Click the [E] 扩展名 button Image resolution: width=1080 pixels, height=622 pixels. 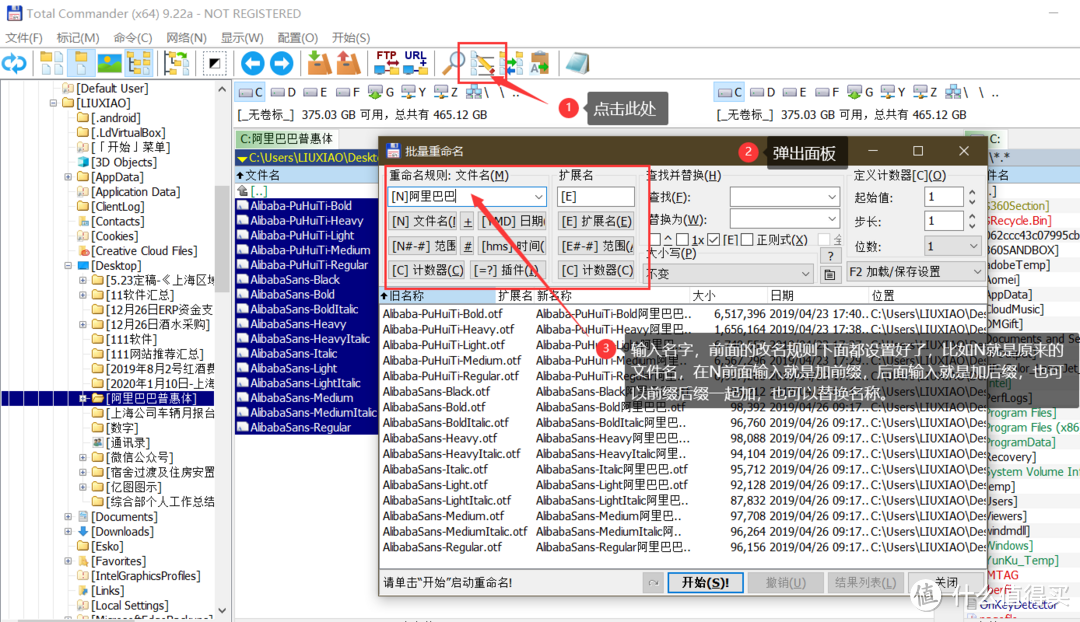[x=596, y=221]
